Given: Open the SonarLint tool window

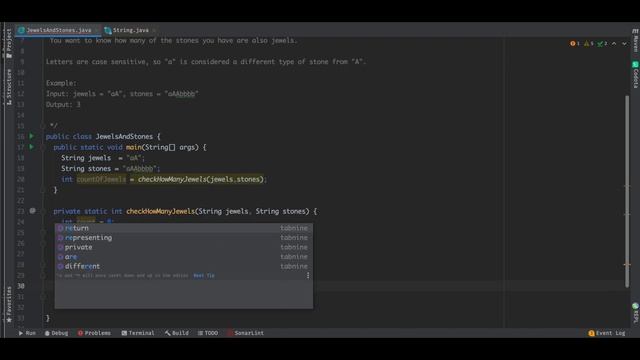Looking at the screenshot, I should point(245,333).
